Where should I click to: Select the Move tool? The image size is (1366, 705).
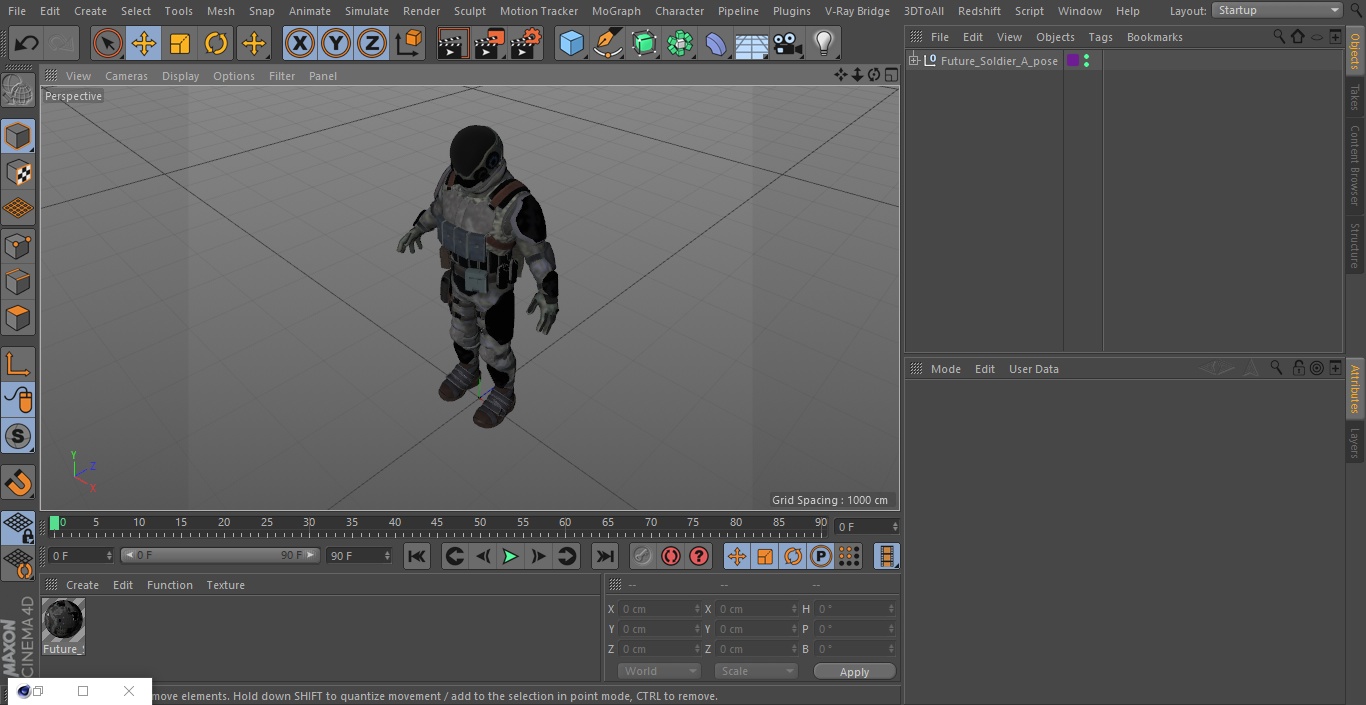point(144,43)
